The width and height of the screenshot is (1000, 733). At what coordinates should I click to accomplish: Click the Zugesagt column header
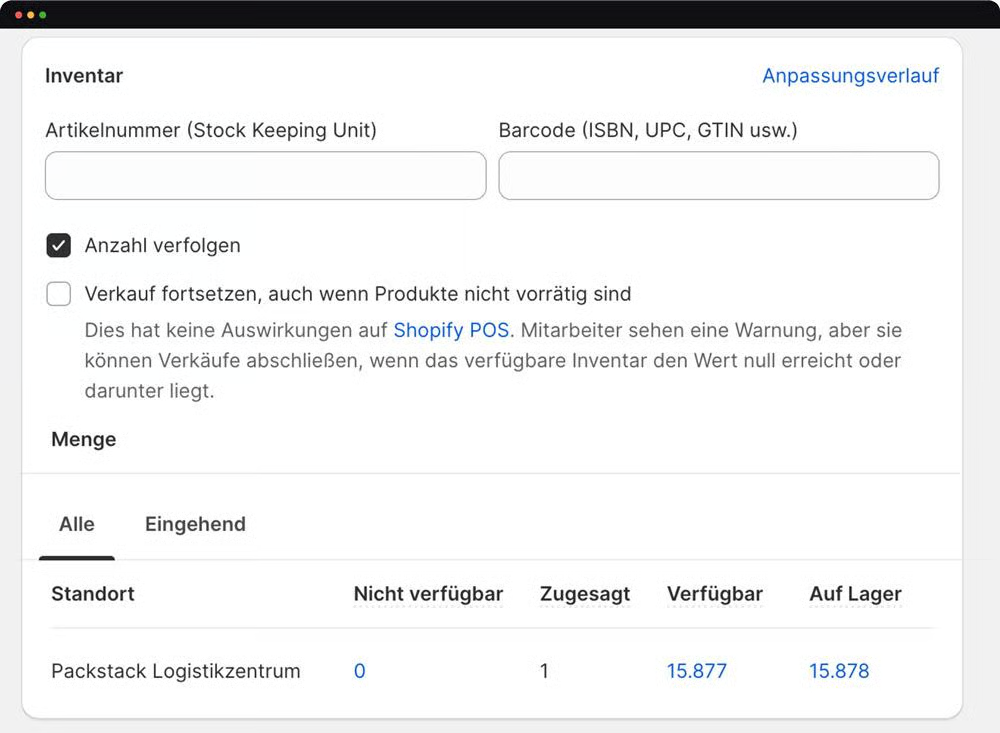pos(585,594)
